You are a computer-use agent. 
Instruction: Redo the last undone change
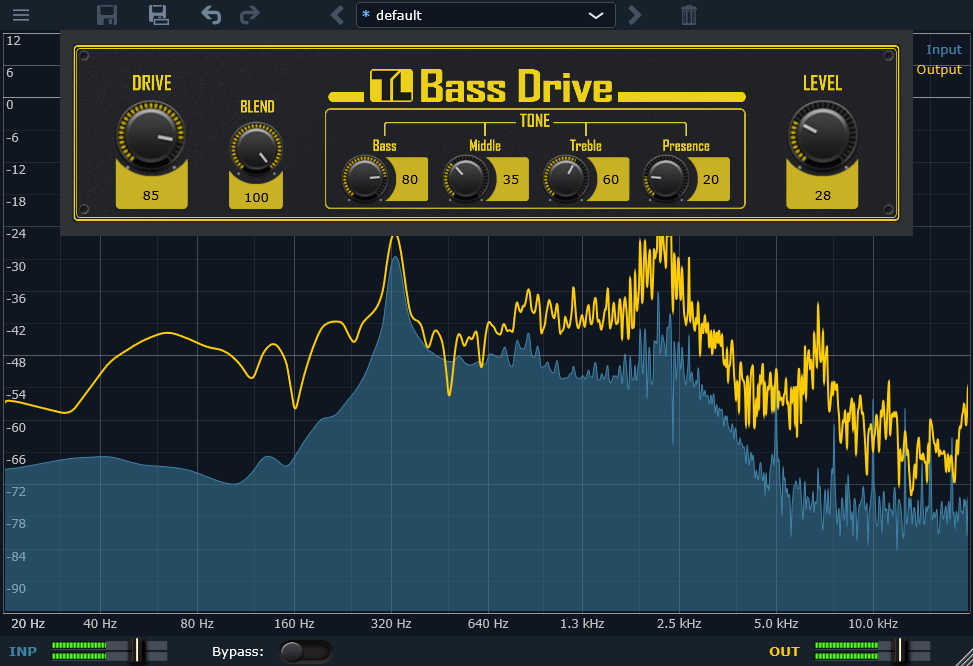(x=249, y=14)
